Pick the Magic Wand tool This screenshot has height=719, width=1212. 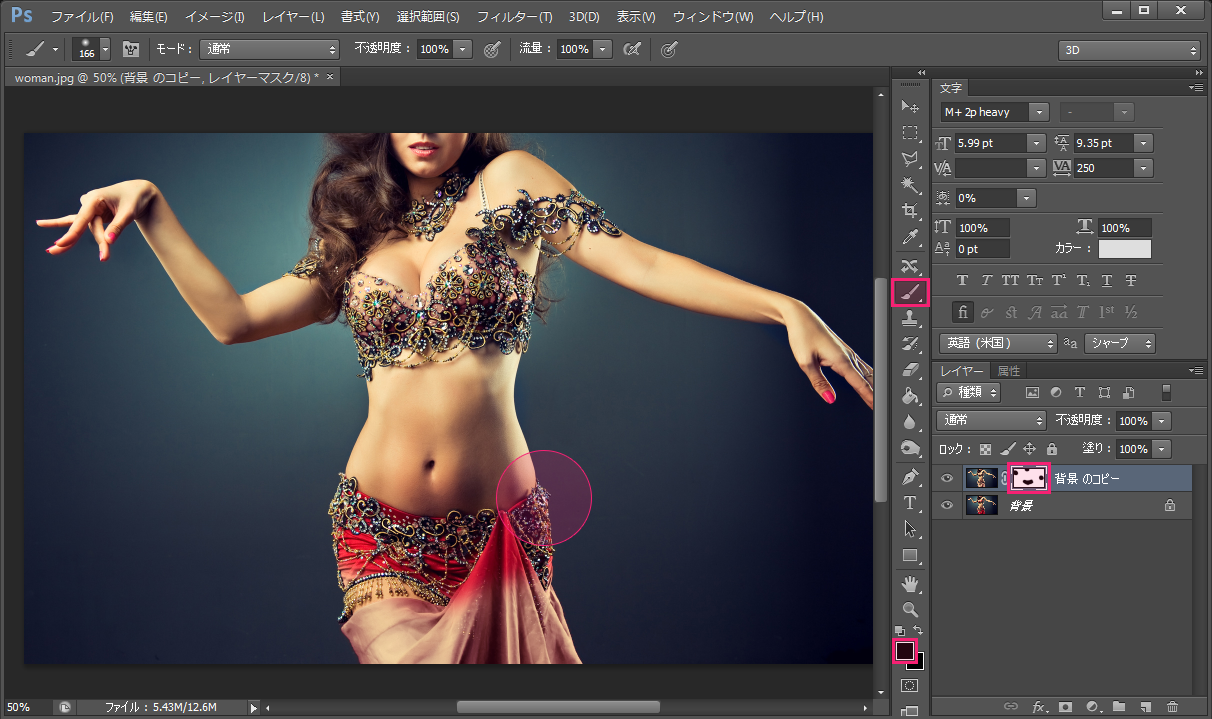pos(910,185)
